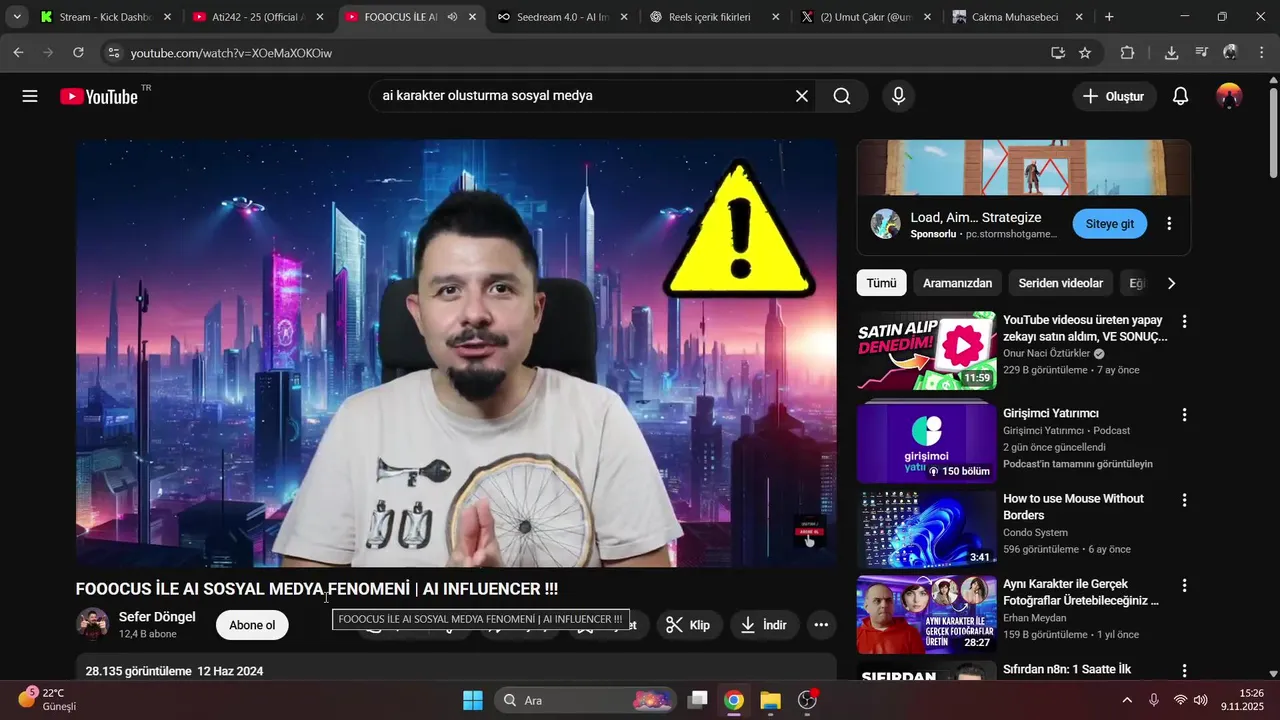Open options for Mouse Without Borders video

[1185, 499]
